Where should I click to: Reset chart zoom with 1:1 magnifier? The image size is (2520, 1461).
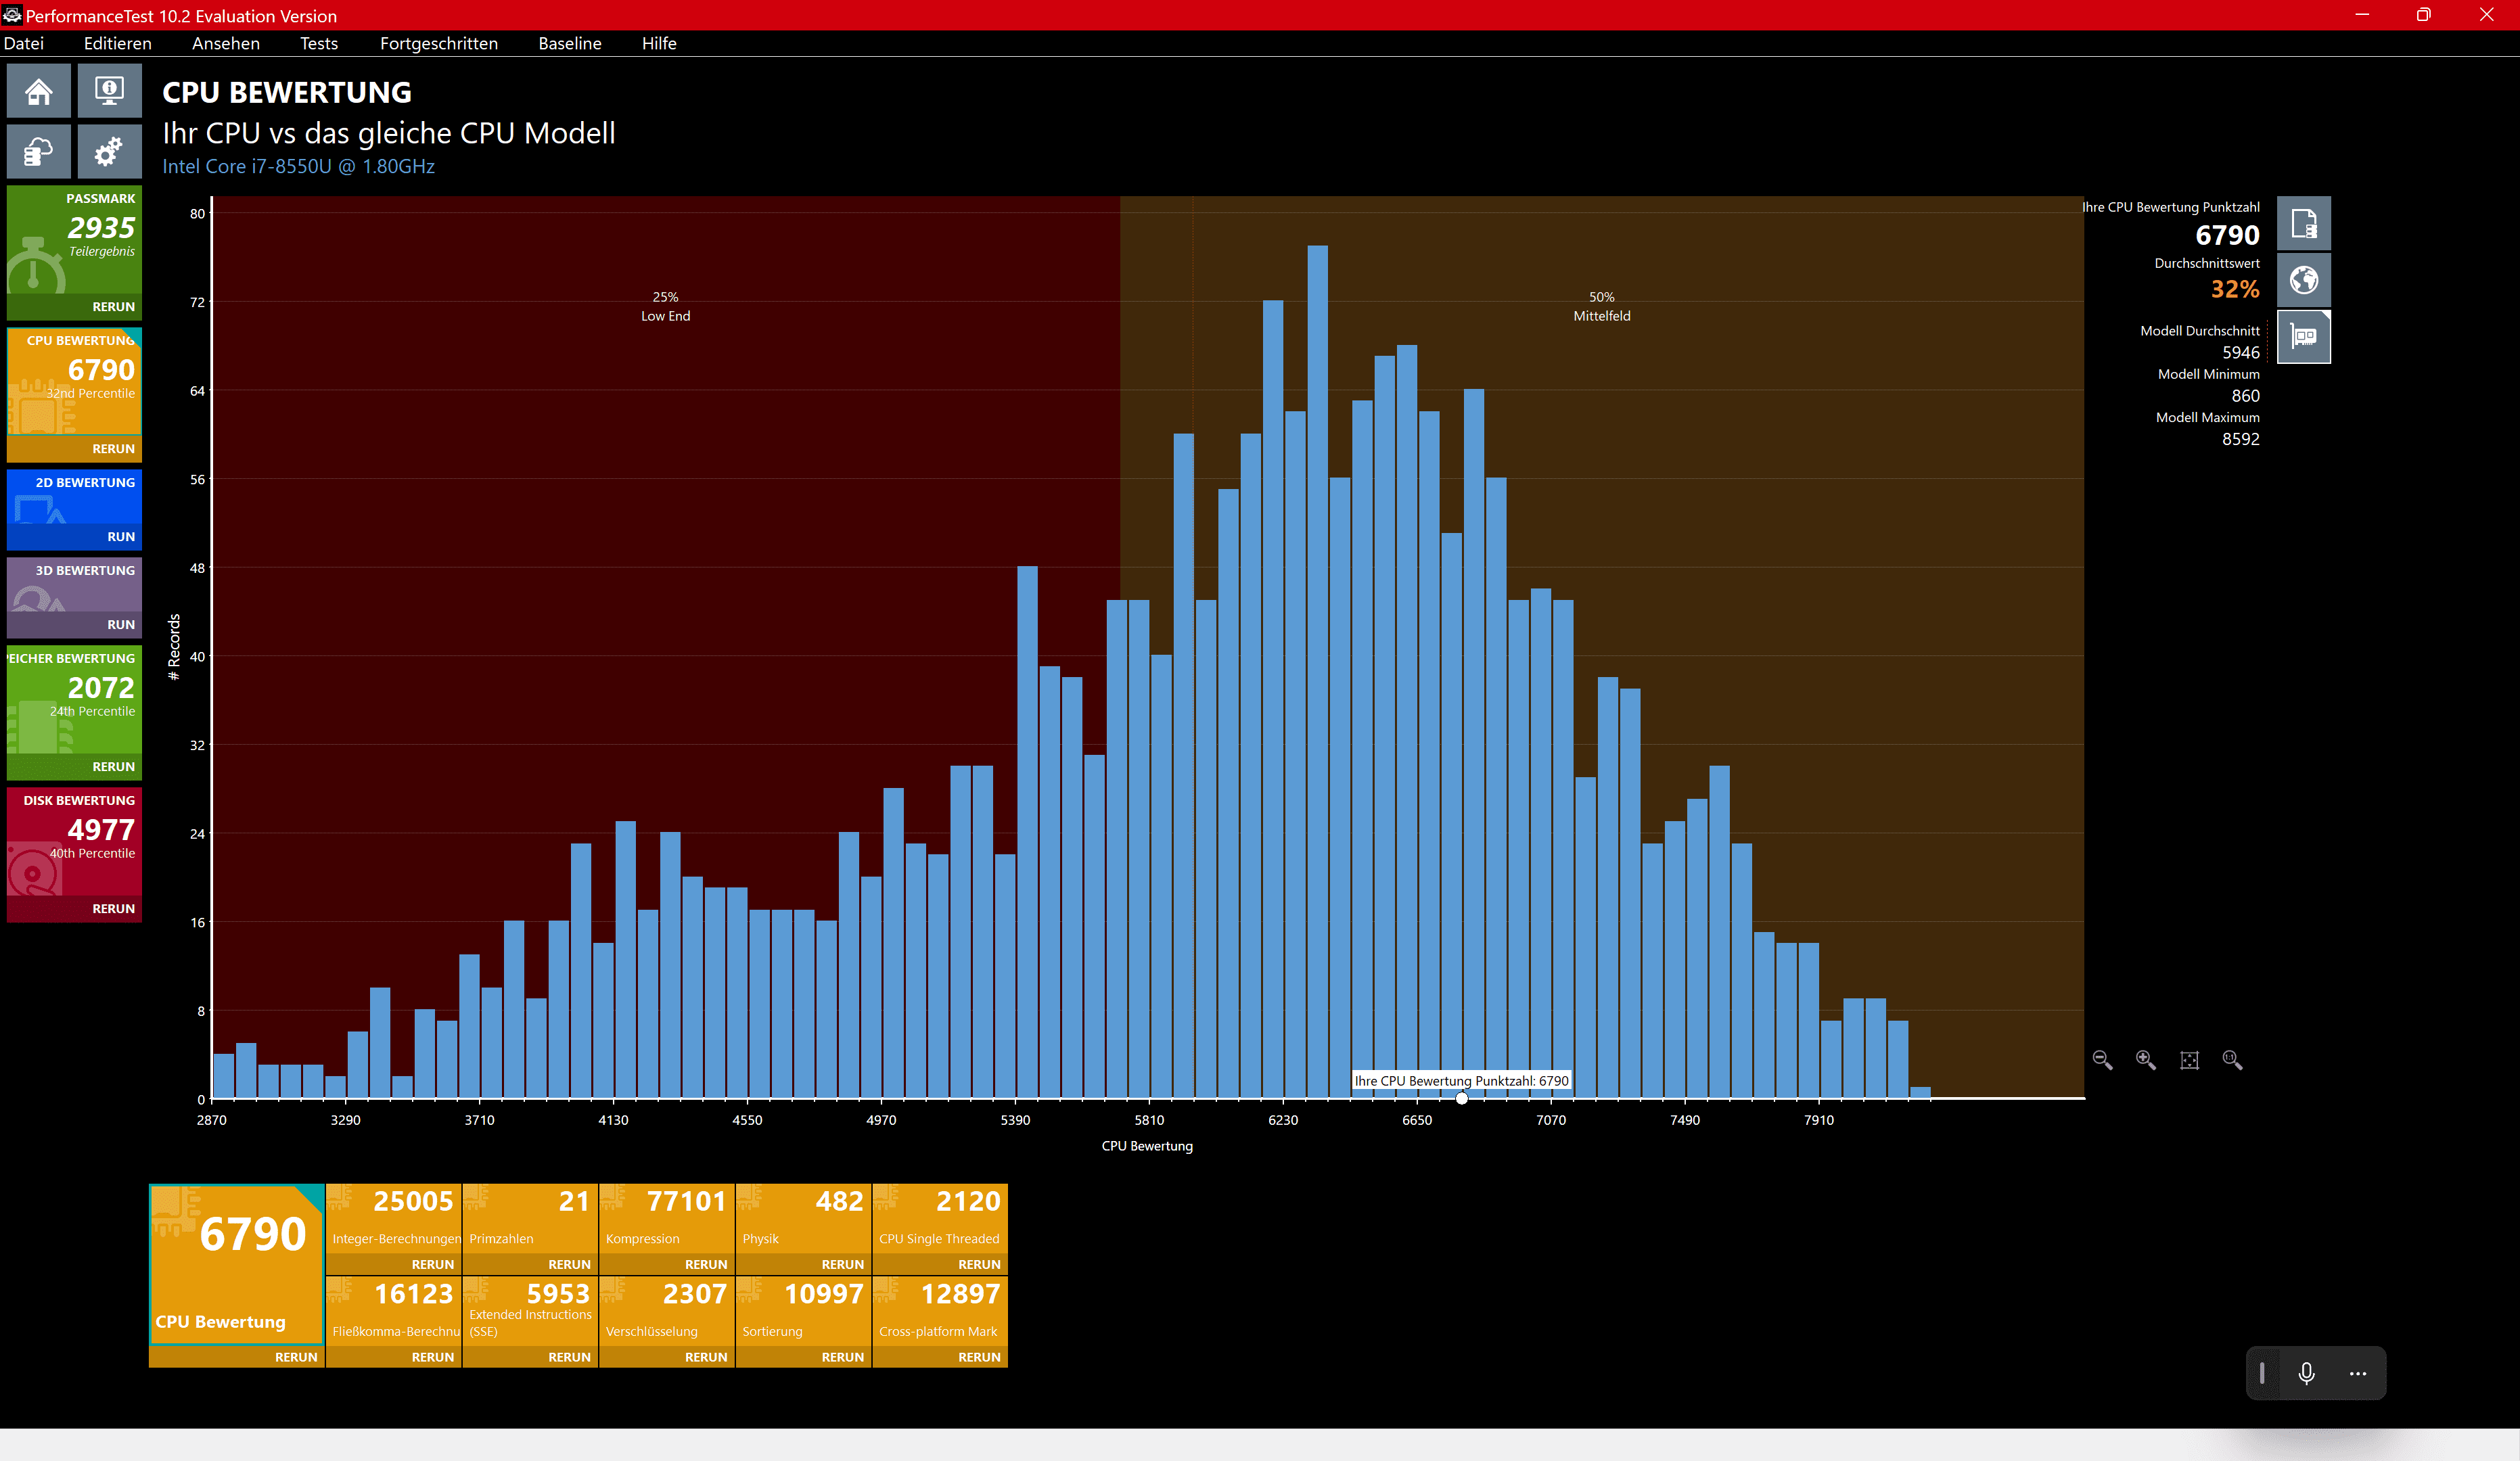tap(2232, 1060)
